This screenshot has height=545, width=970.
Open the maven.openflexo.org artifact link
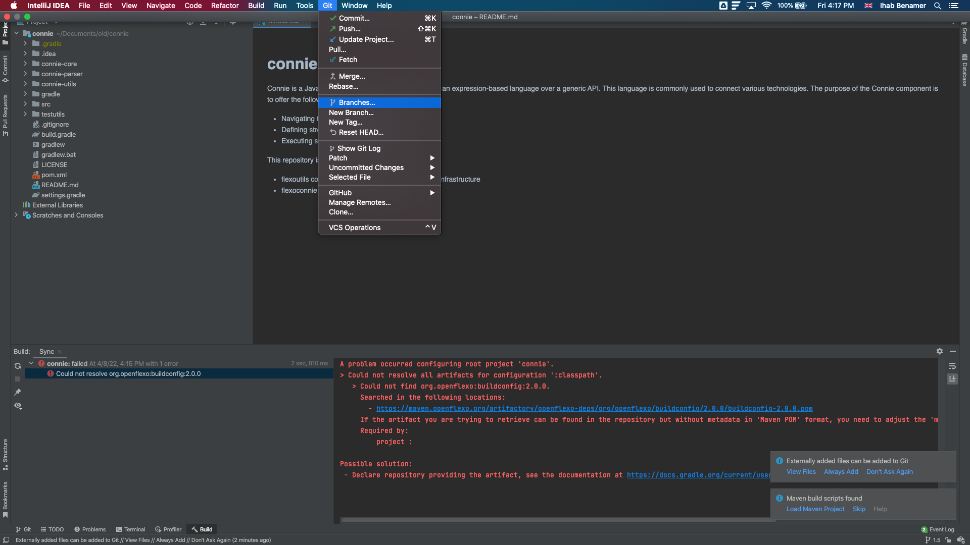(594, 409)
